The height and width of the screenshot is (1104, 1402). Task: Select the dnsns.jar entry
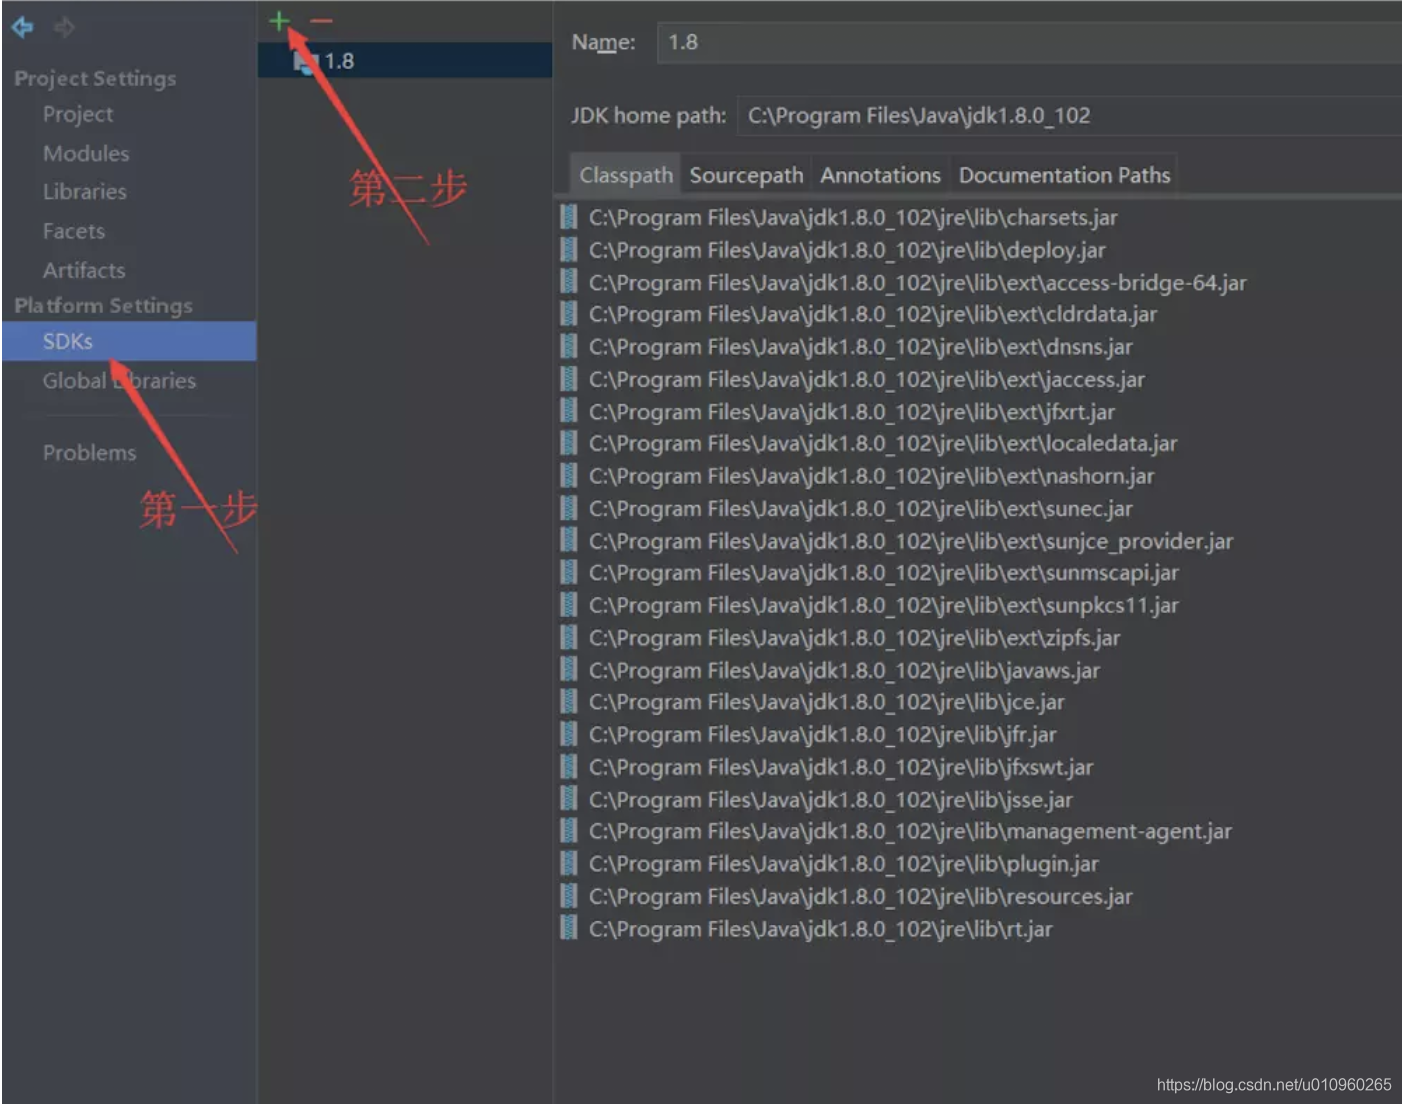click(860, 347)
